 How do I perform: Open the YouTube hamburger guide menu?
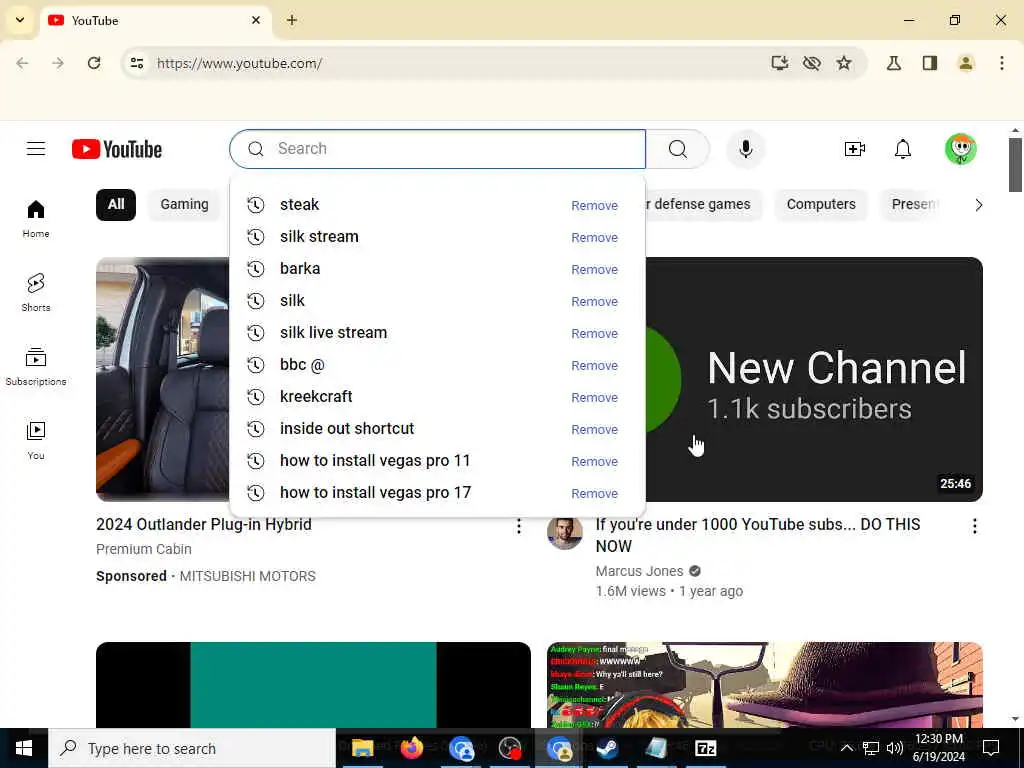[36, 149]
